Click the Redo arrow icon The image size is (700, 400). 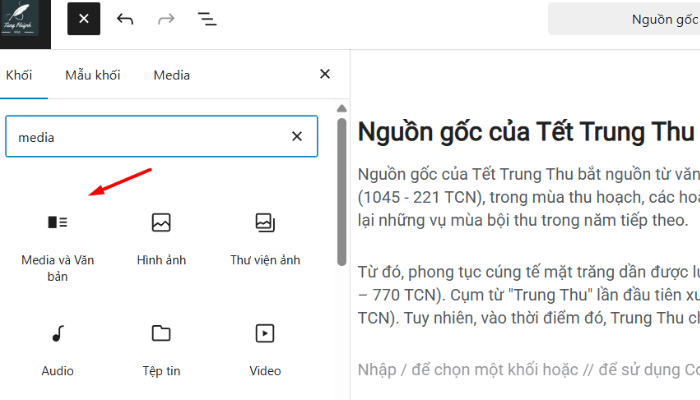166,19
